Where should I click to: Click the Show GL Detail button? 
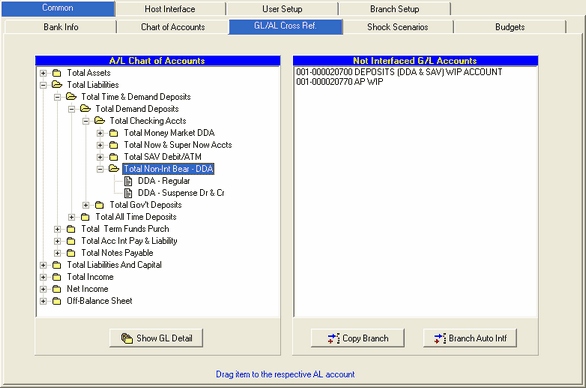(156, 338)
